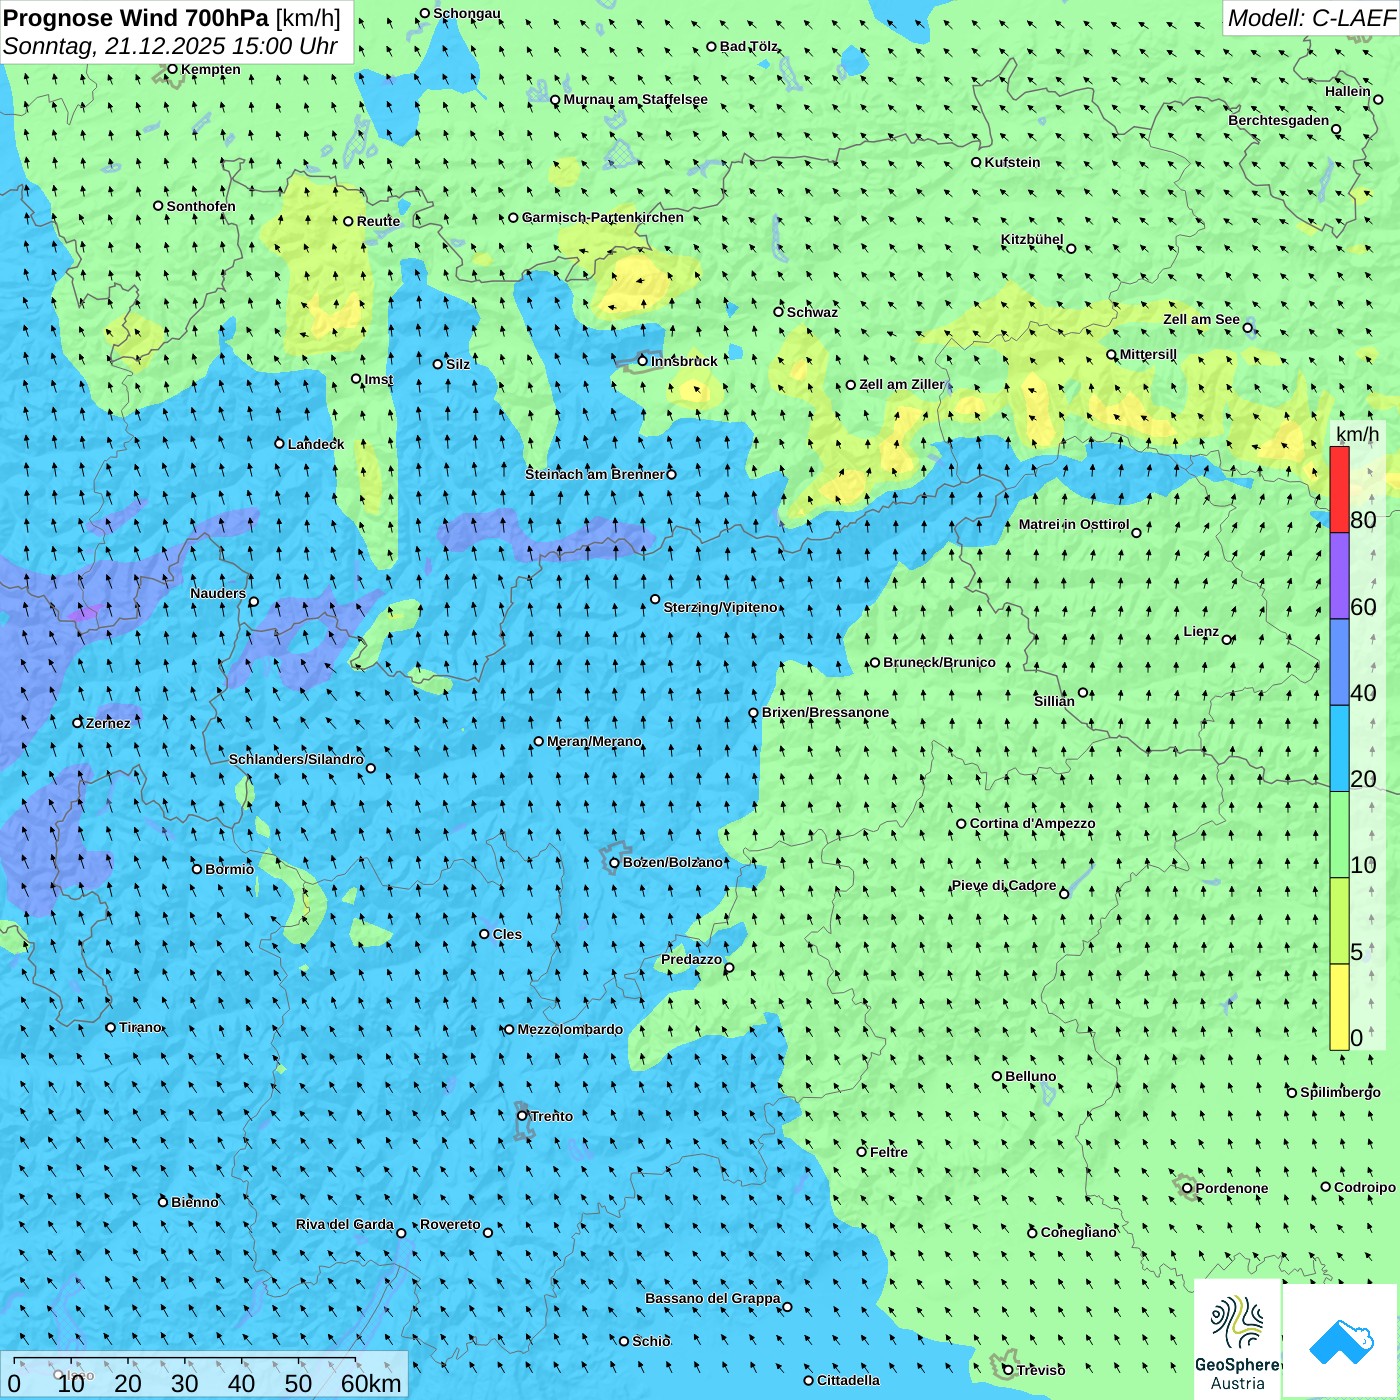The image size is (1400, 1400).
Task: Click the 'Zell am Ziller' label
Action: point(902,384)
